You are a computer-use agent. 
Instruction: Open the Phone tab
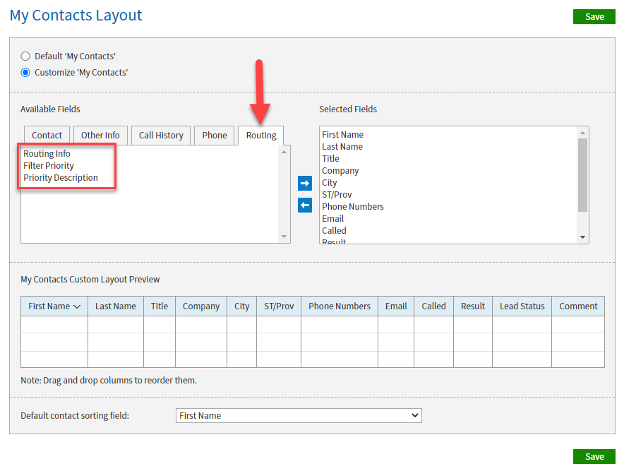pos(214,135)
